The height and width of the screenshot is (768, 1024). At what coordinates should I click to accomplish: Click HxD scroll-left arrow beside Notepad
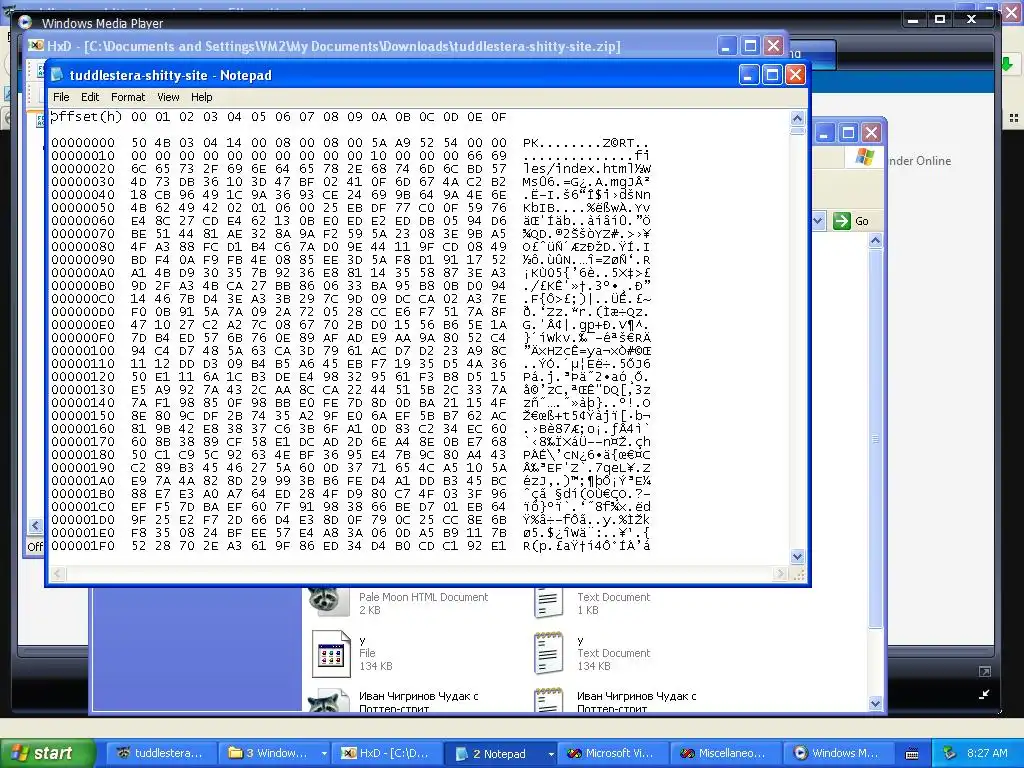point(35,525)
